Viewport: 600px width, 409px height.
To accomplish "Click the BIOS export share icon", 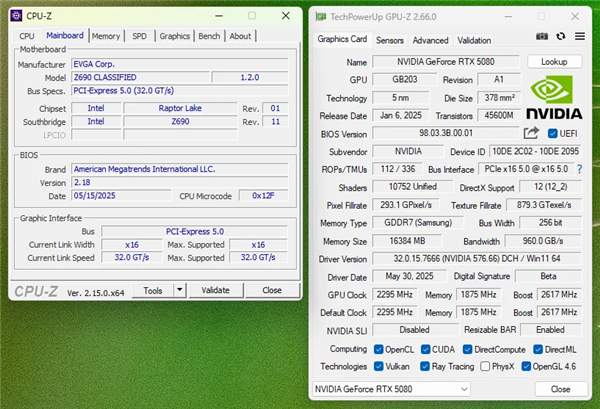I will pyautogui.click(x=531, y=133).
